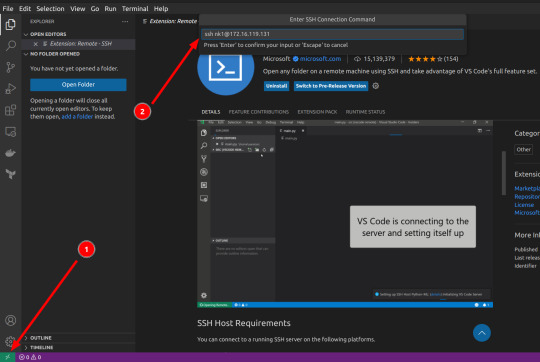Open the Extensions view

pyautogui.click(x=10, y=110)
